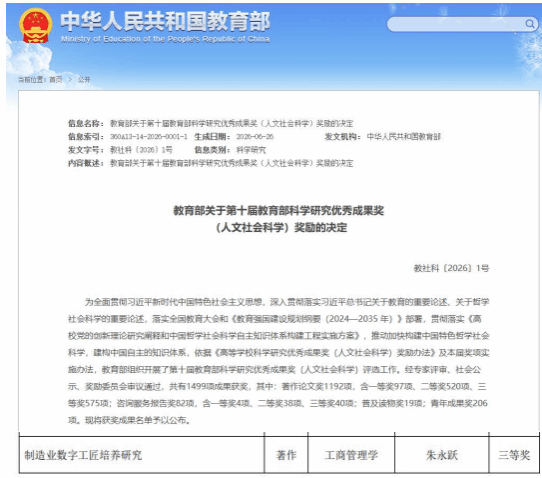
Task: Select the table cell 著作
Action: [286, 455]
